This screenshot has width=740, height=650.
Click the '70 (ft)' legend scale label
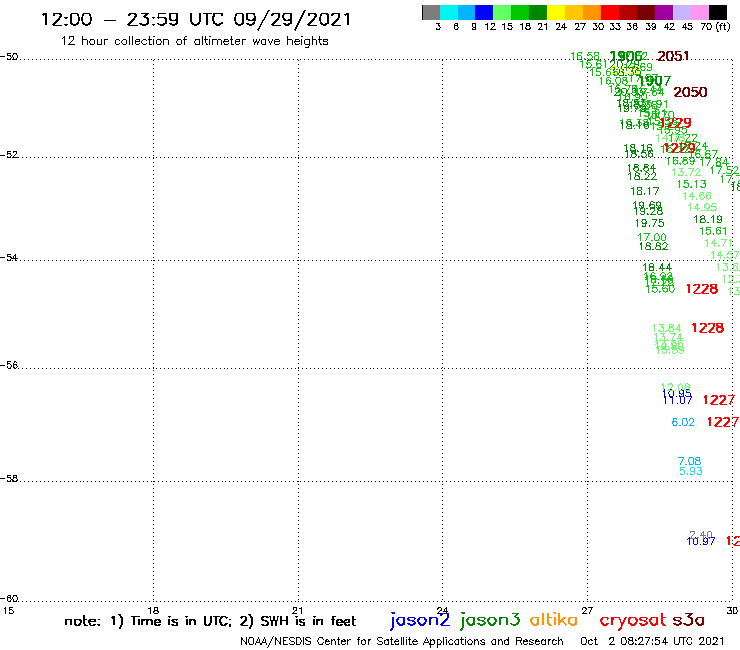click(715, 27)
